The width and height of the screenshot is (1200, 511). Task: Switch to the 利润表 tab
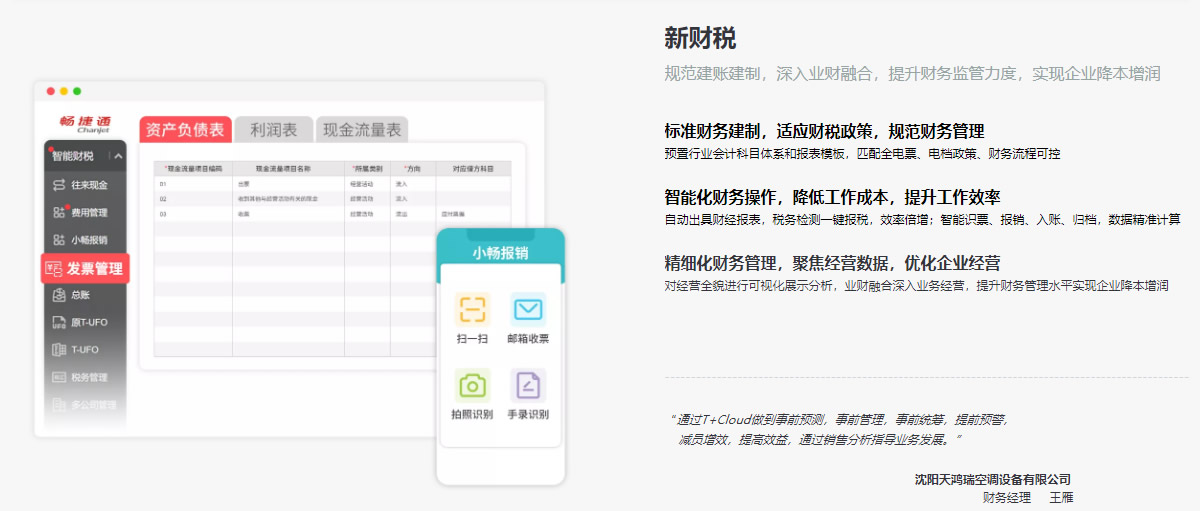coord(273,129)
